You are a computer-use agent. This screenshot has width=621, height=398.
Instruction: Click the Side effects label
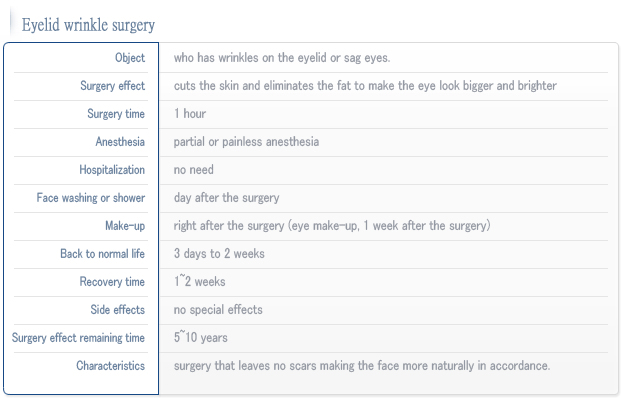118,310
